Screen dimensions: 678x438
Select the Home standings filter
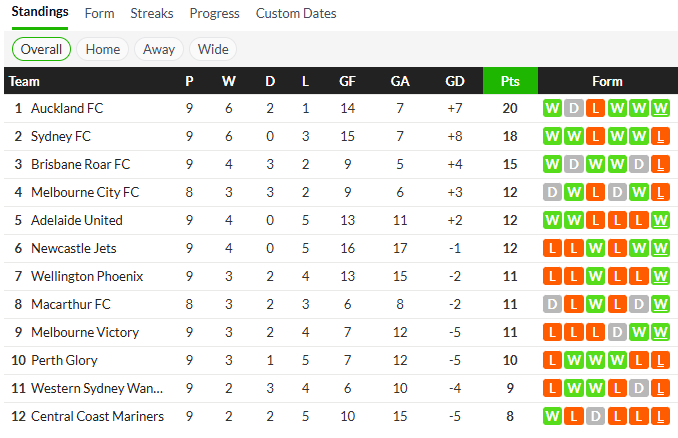coord(102,49)
